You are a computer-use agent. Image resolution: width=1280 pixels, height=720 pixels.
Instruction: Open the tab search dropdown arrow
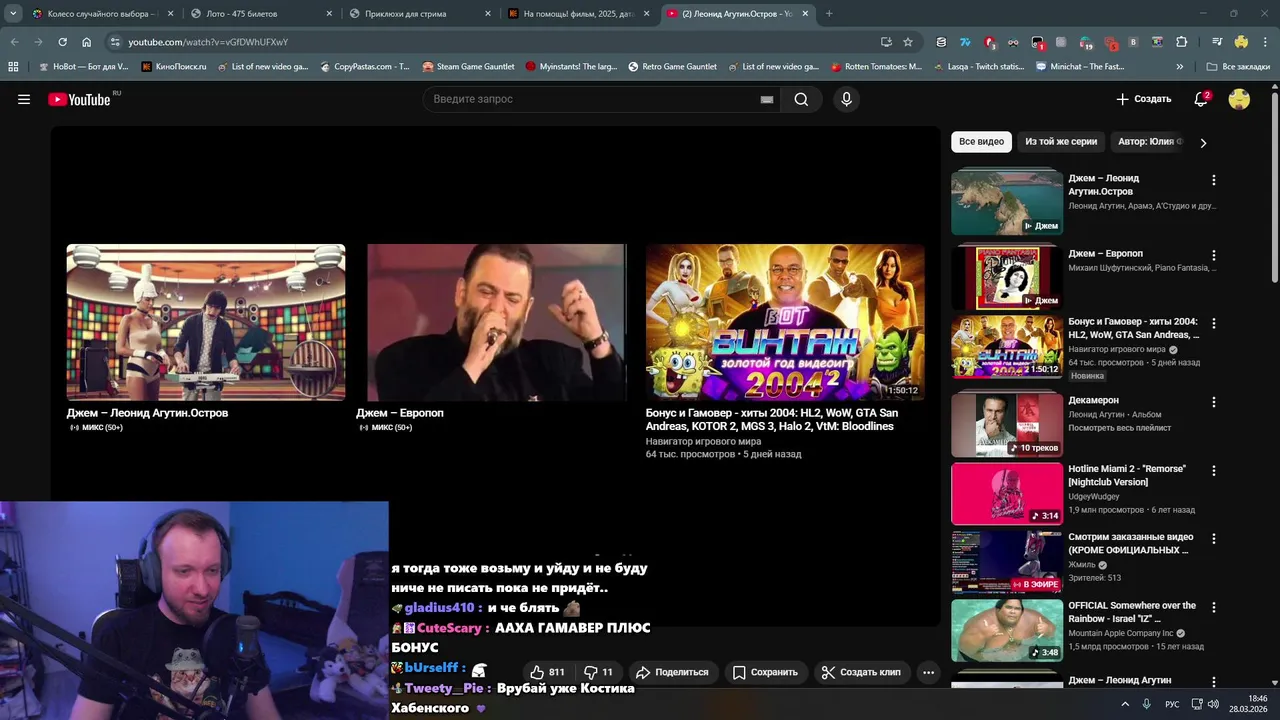coord(13,14)
